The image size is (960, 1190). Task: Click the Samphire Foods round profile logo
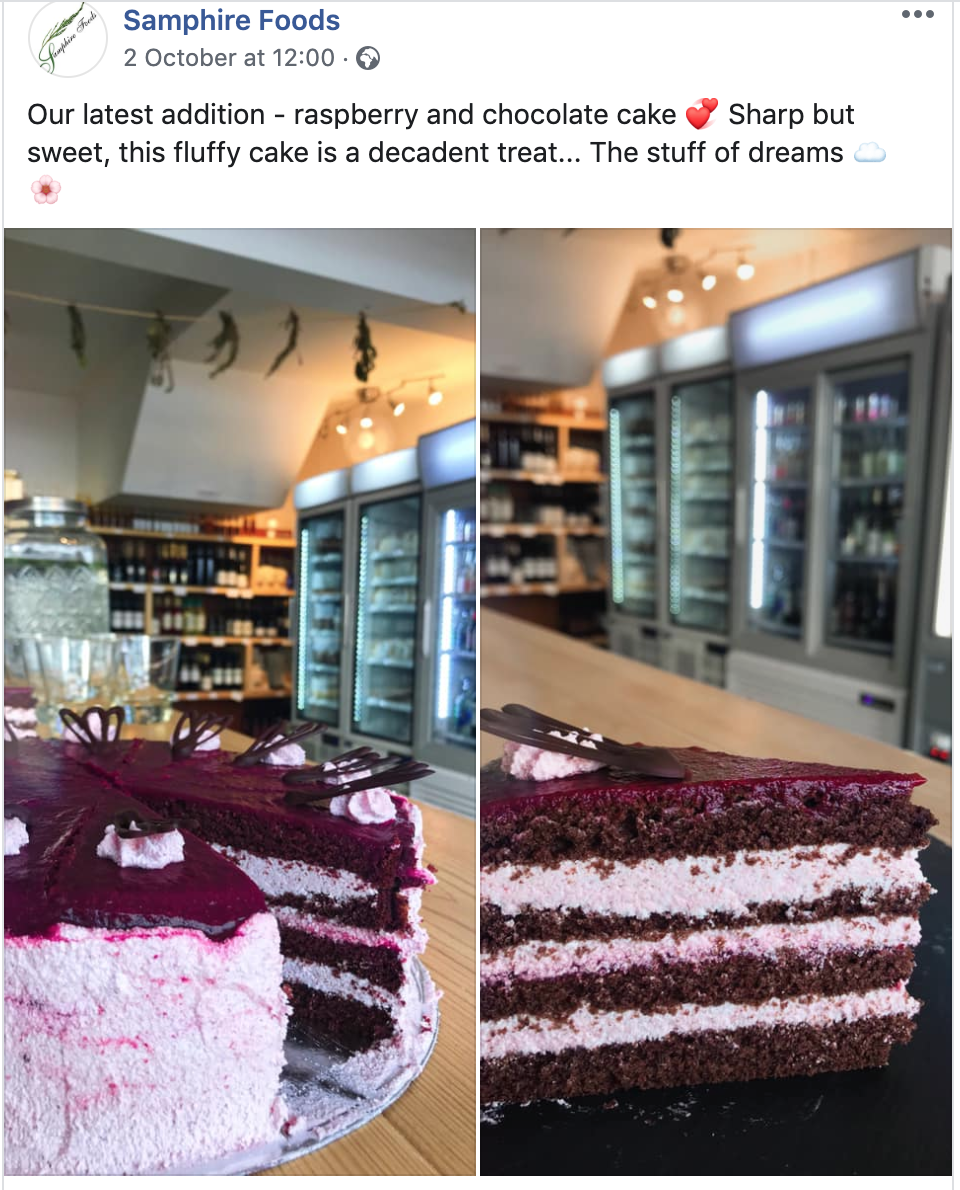68,39
